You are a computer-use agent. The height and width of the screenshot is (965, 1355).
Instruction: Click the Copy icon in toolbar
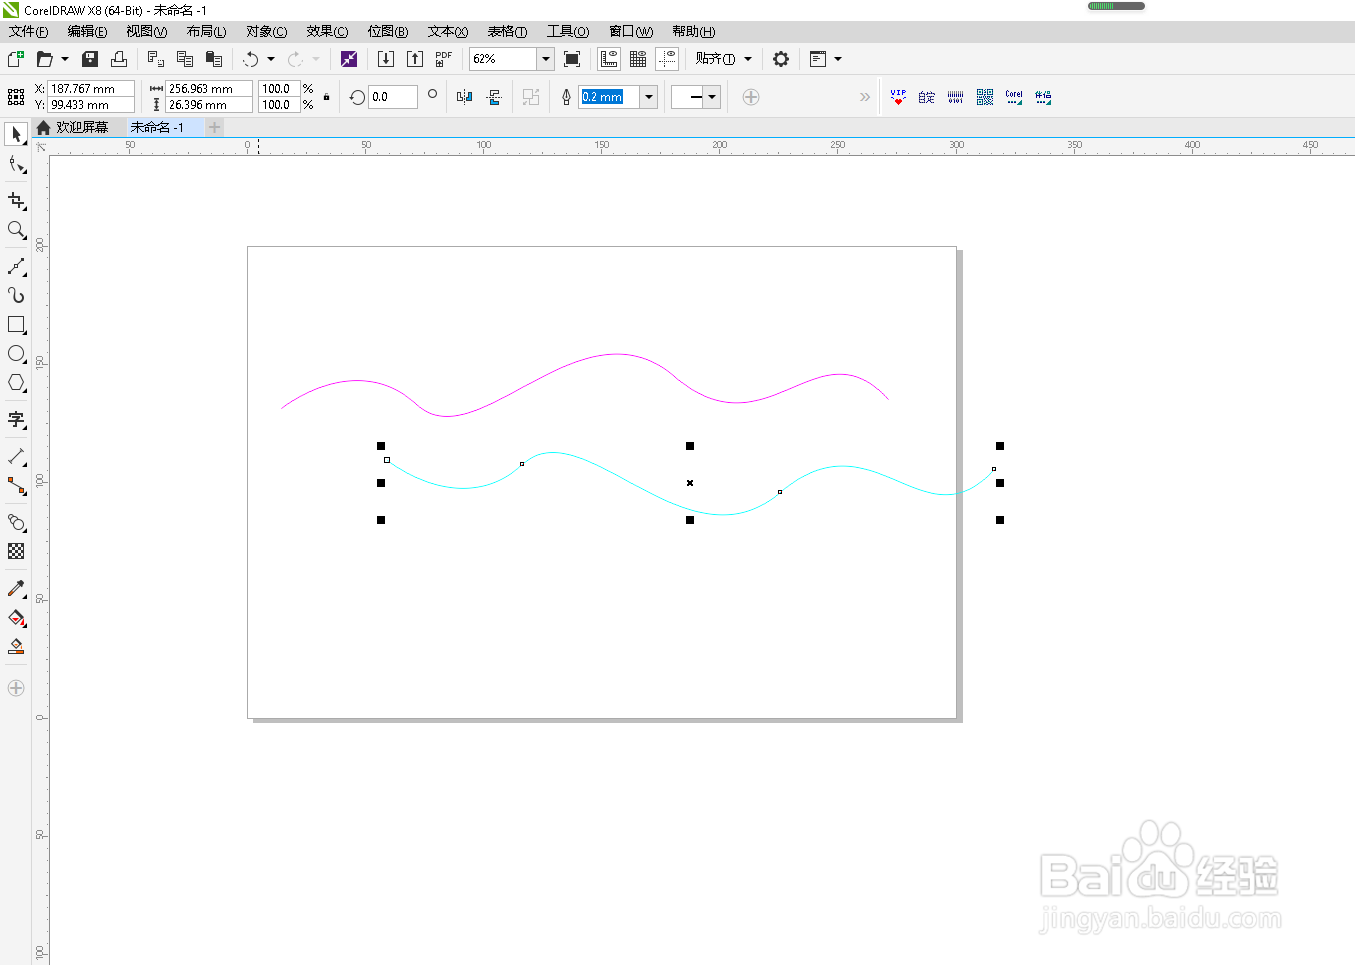185,59
